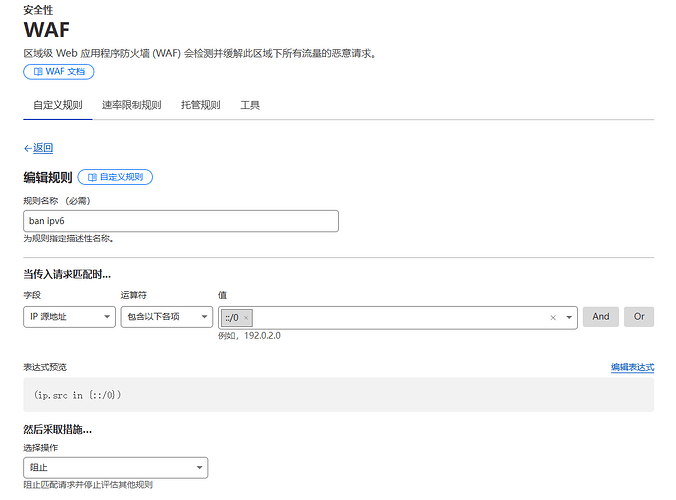This screenshot has height=500, width=676.
Task: Open the WAF 文档 documentation button
Action: pos(59,72)
